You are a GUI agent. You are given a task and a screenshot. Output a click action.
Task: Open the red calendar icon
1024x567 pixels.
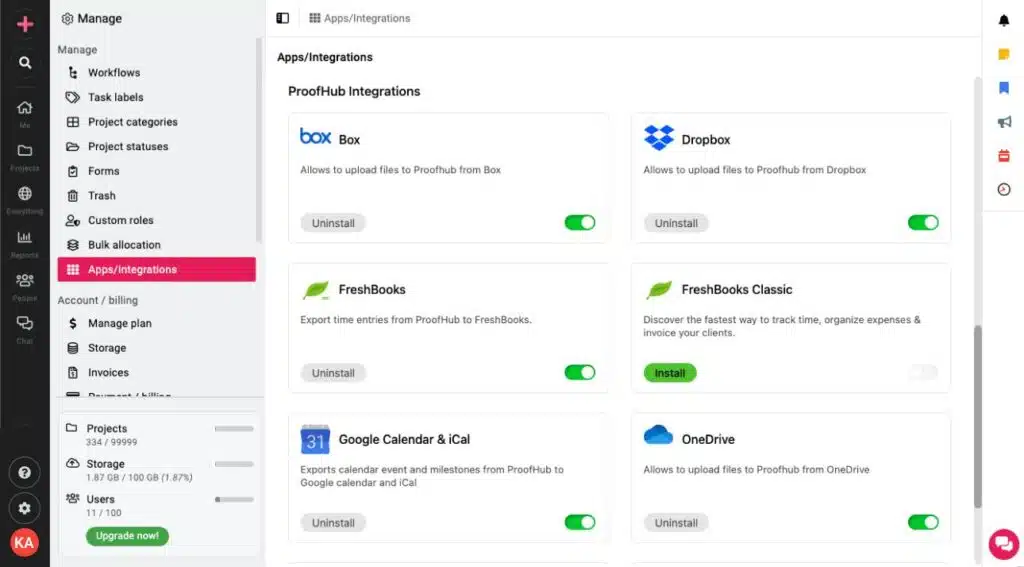[x=1004, y=155]
